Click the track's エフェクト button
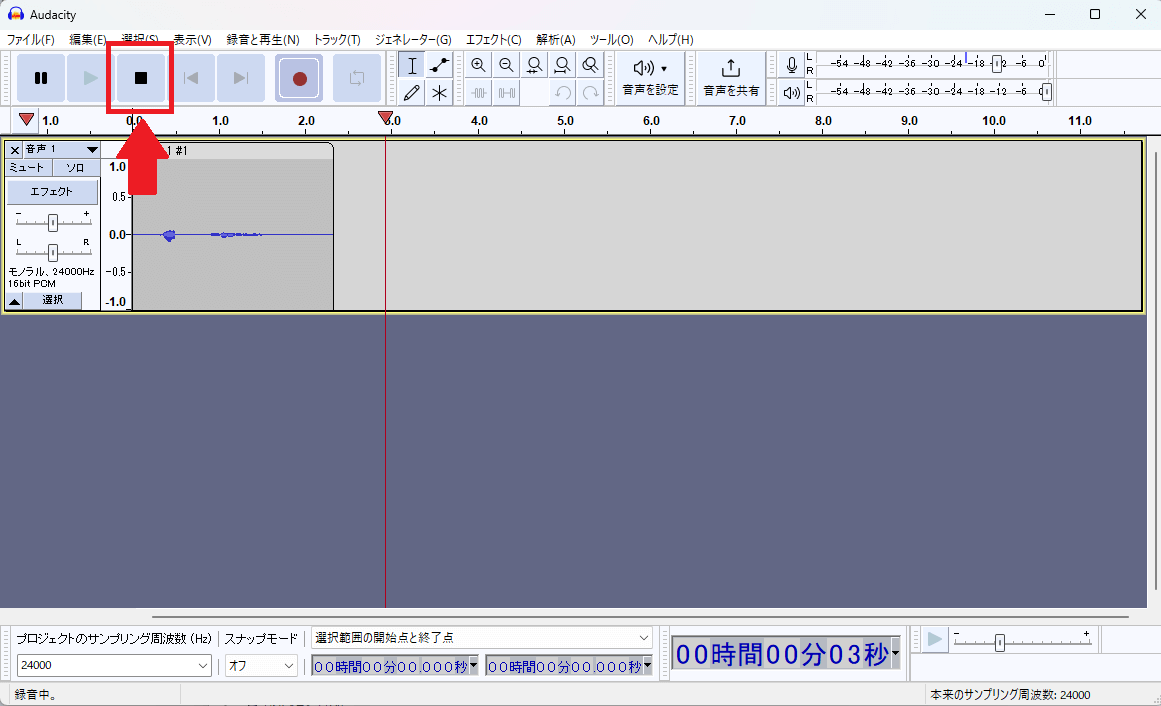The width and height of the screenshot is (1161, 706). pyautogui.click(x=52, y=192)
